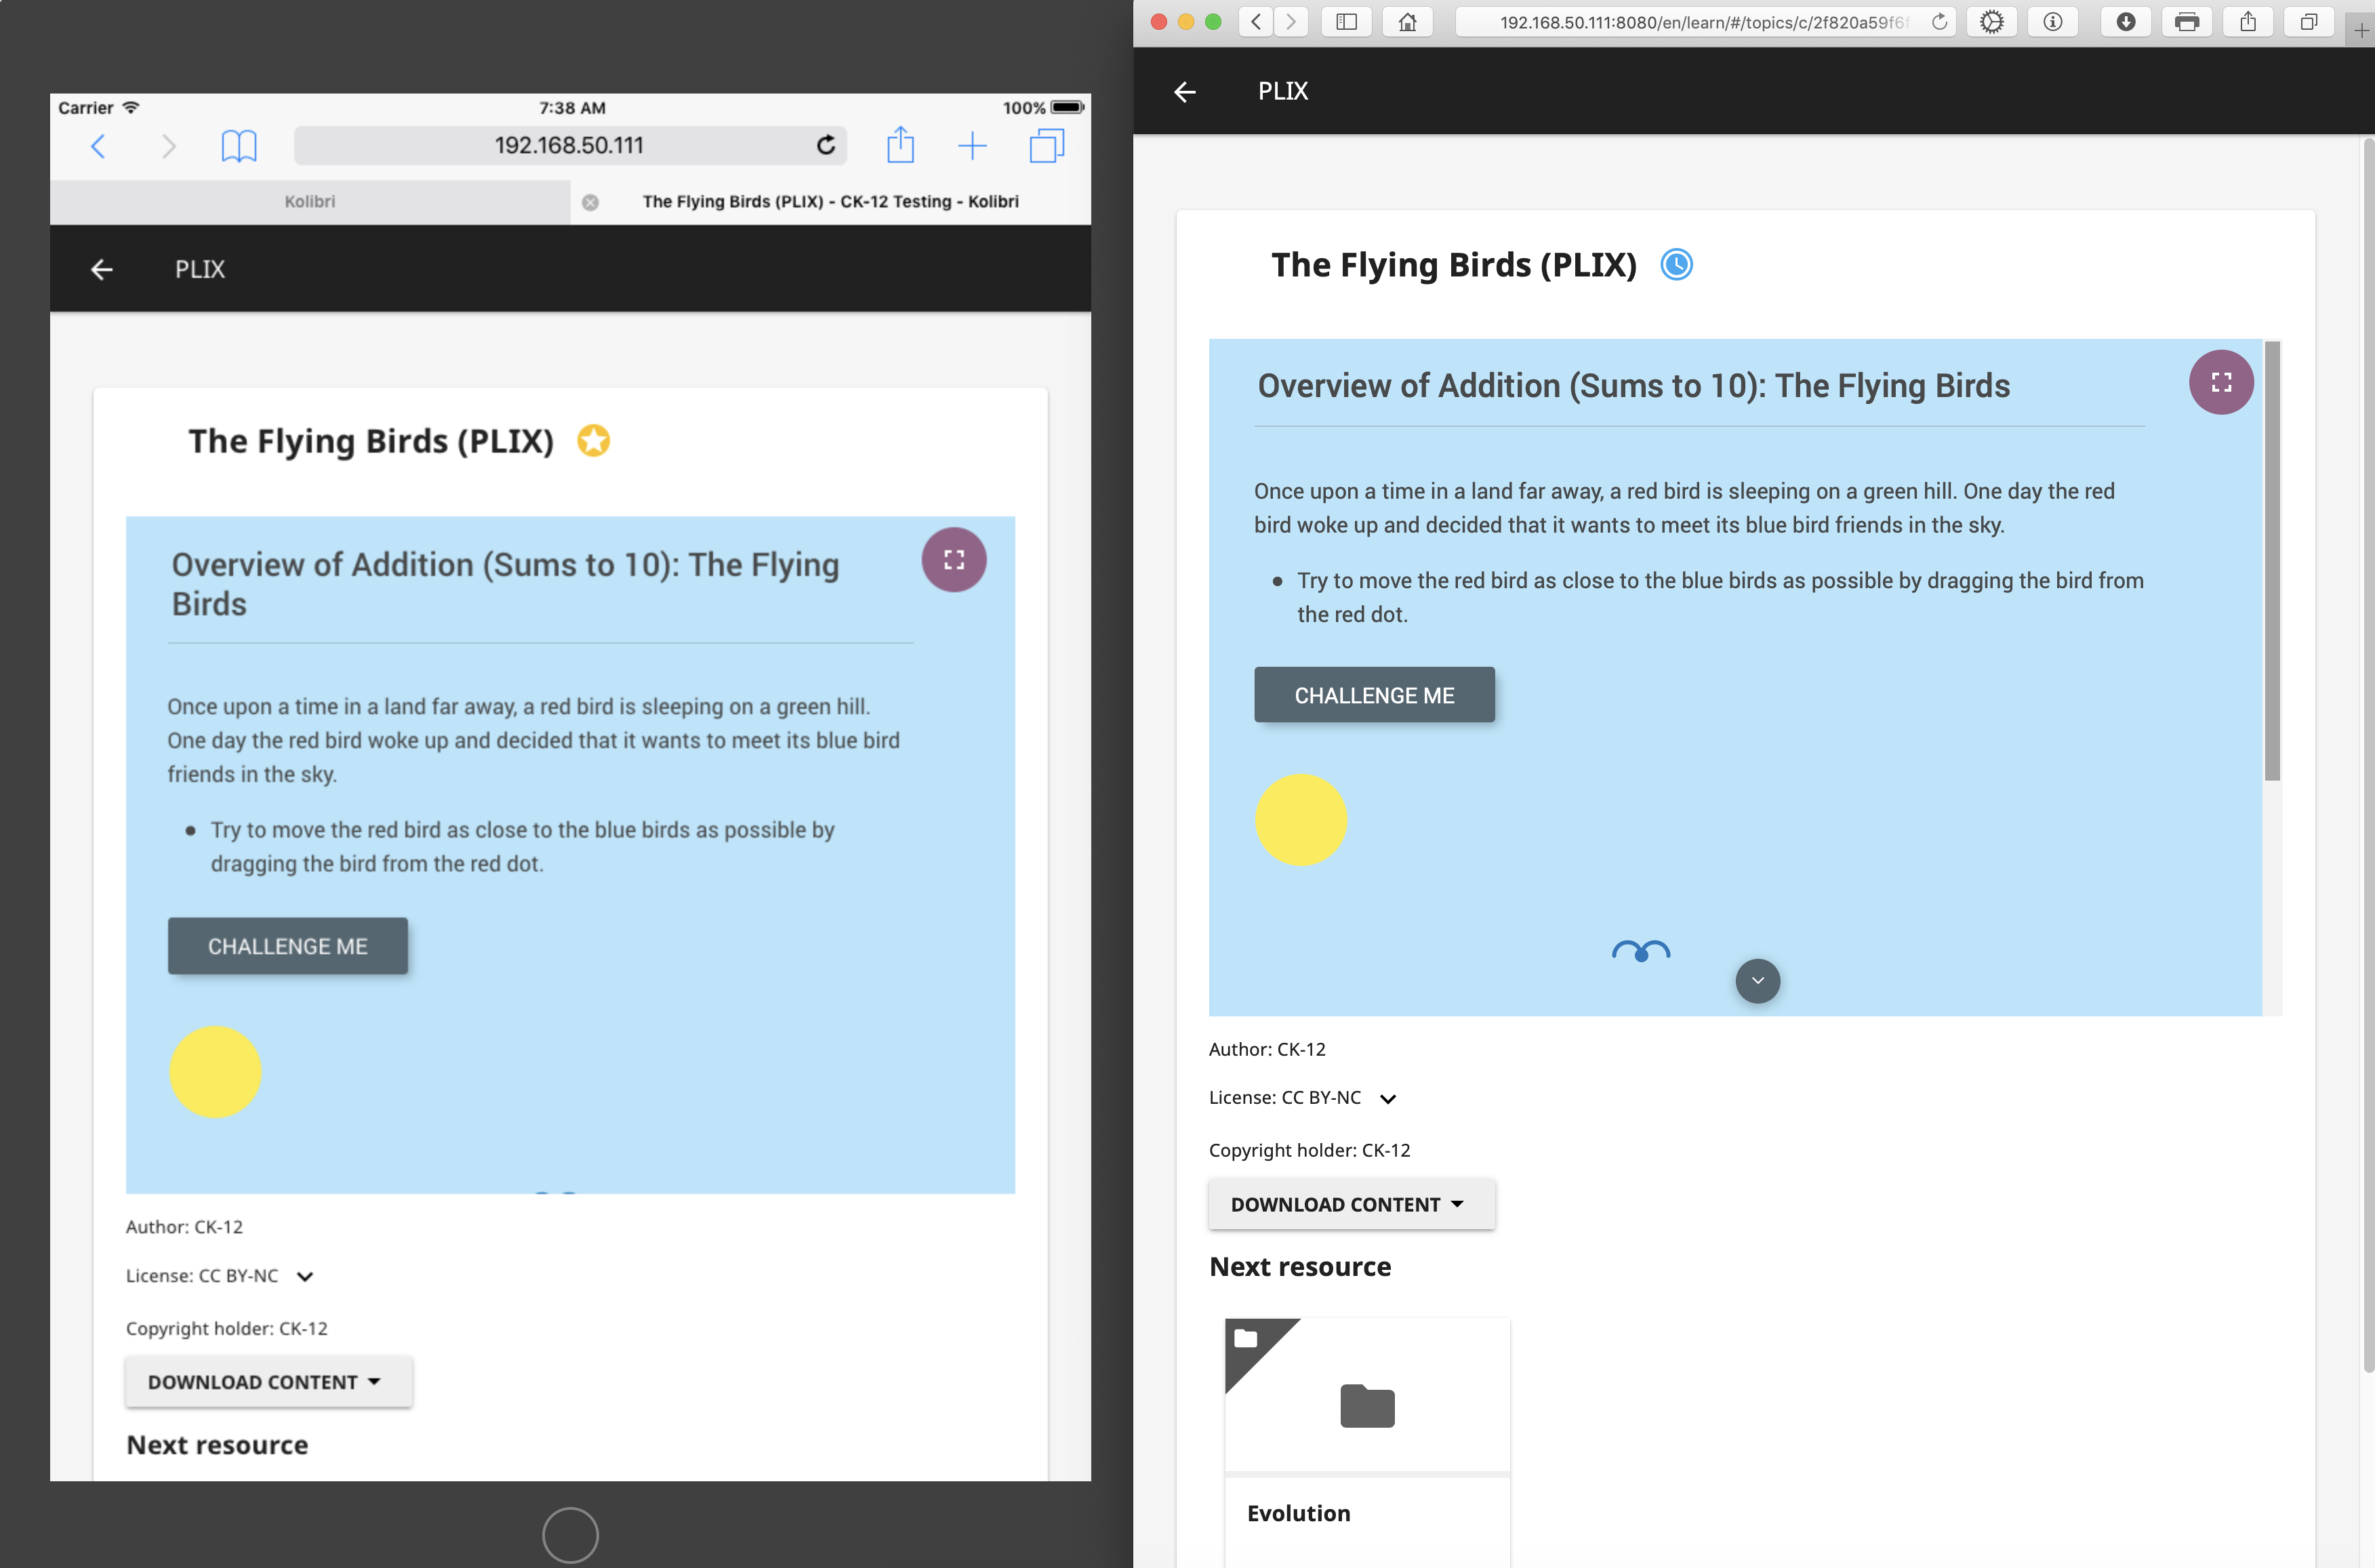Image resolution: width=2375 pixels, height=1568 pixels.
Task: Click back arrow in iPad PLIX header
Action: pyautogui.click(x=101, y=269)
